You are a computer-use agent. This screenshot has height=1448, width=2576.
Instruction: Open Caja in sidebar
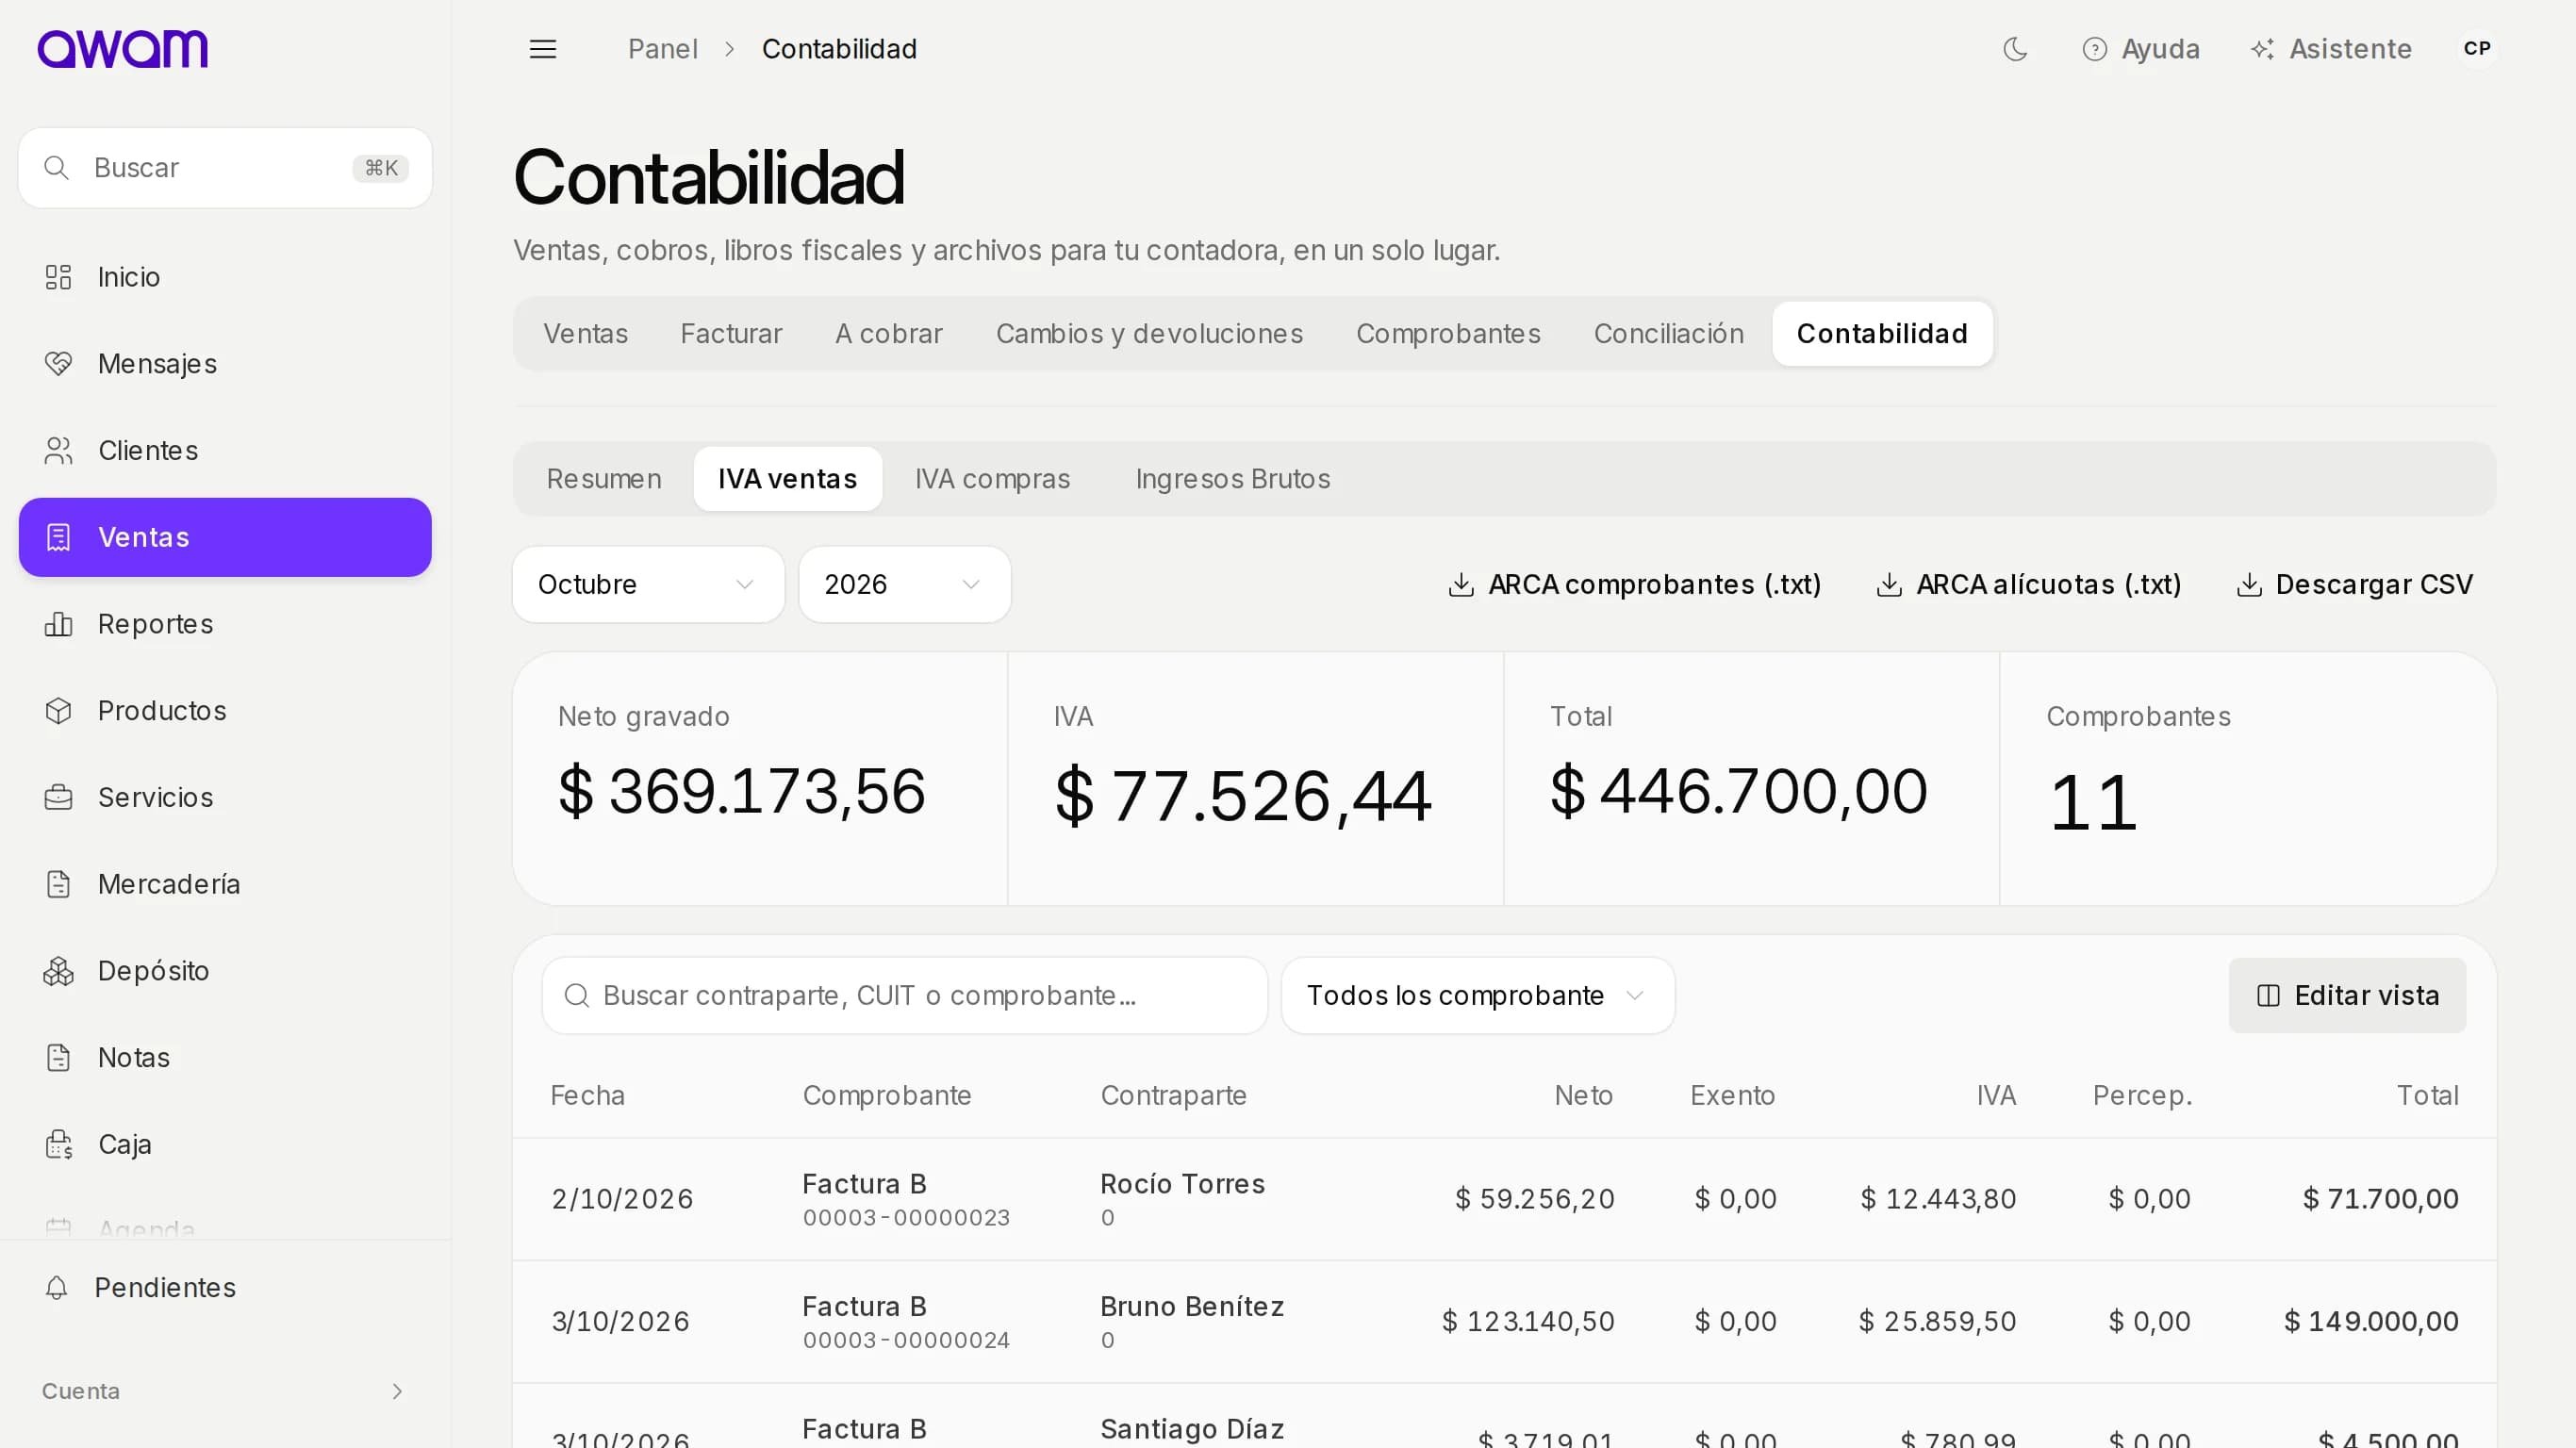point(225,1145)
